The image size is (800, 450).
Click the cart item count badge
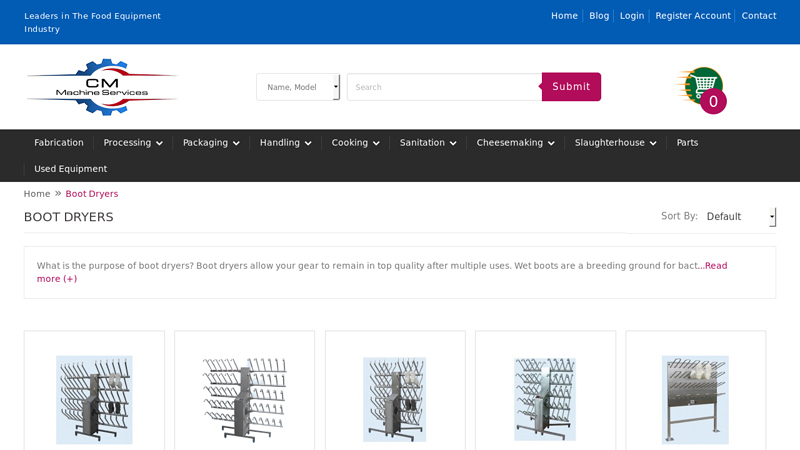713,102
